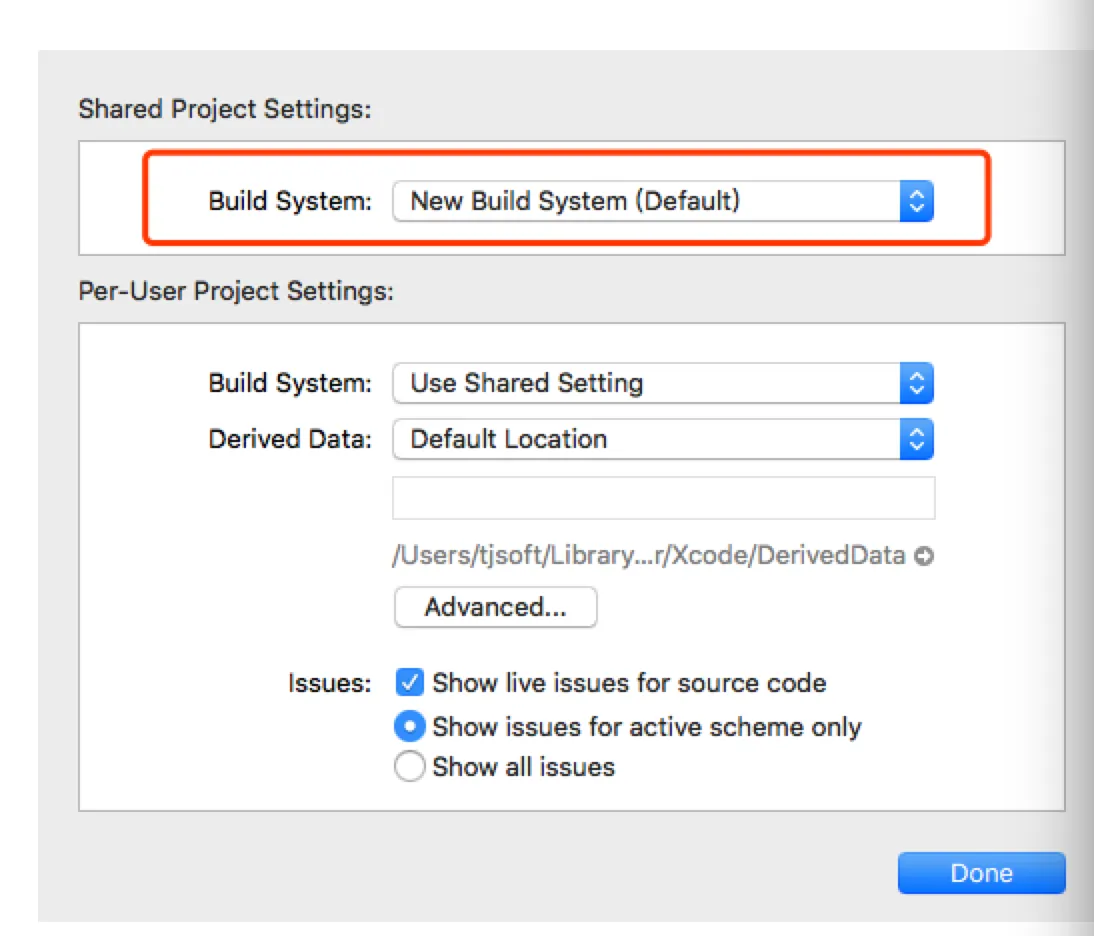Click the /Users/tjsoft DerivedData path text
Screen dimensions: 1094x936
(648, 556)
